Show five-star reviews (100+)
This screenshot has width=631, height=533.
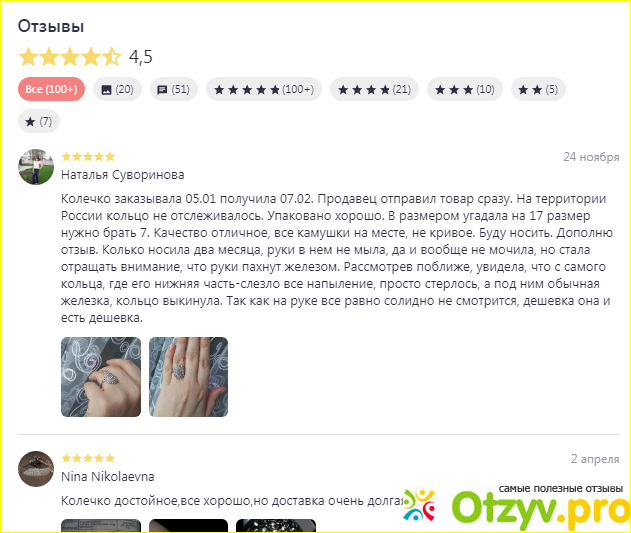click(264, 89)
